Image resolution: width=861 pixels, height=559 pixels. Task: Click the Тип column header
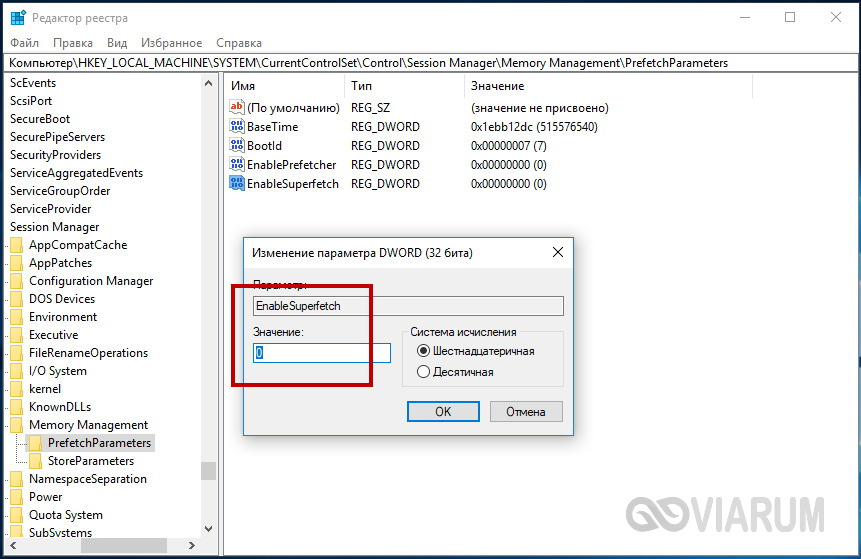(x=361, y=86)
